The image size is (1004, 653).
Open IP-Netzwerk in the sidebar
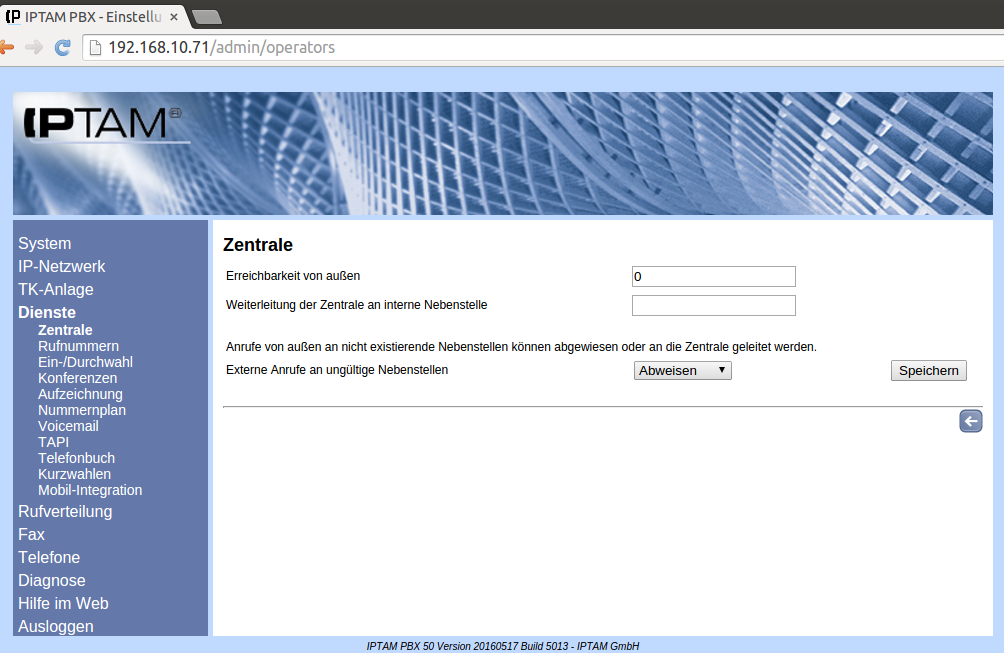pyautogui.click(x=61, y=266)
